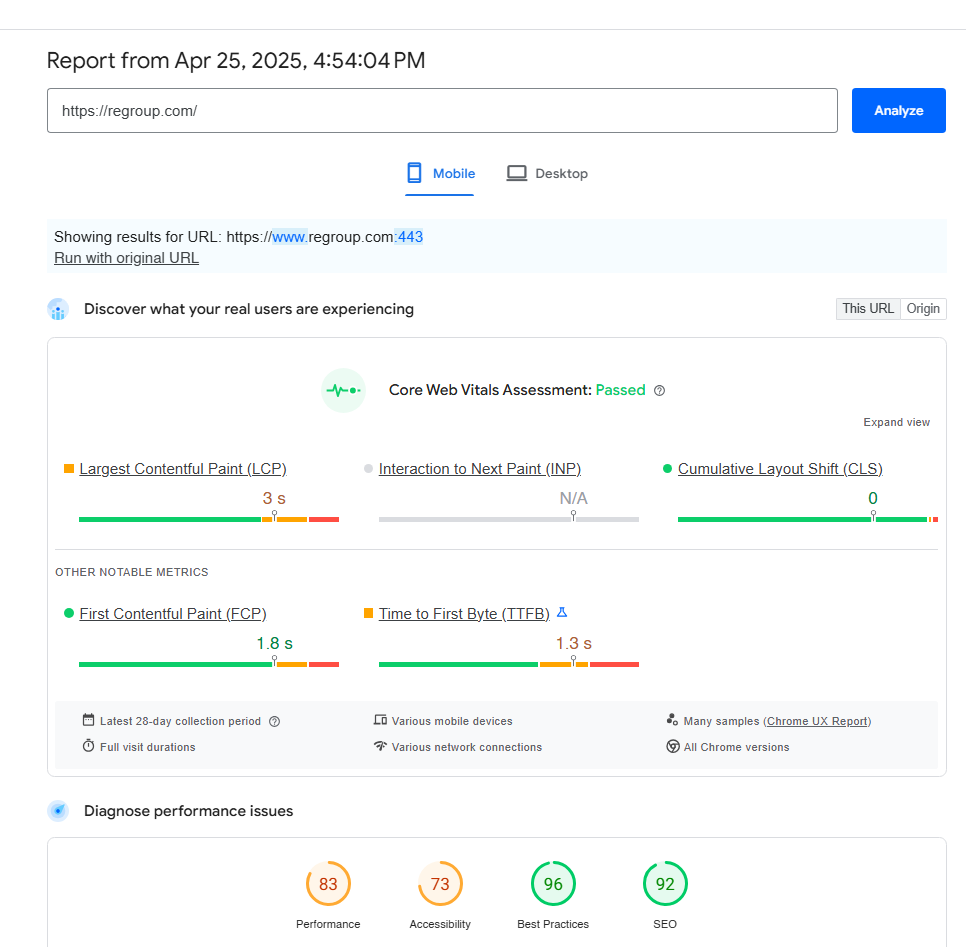Click the SEO score 92 gauge
The image size is (966, 947).
pos(665,884)
